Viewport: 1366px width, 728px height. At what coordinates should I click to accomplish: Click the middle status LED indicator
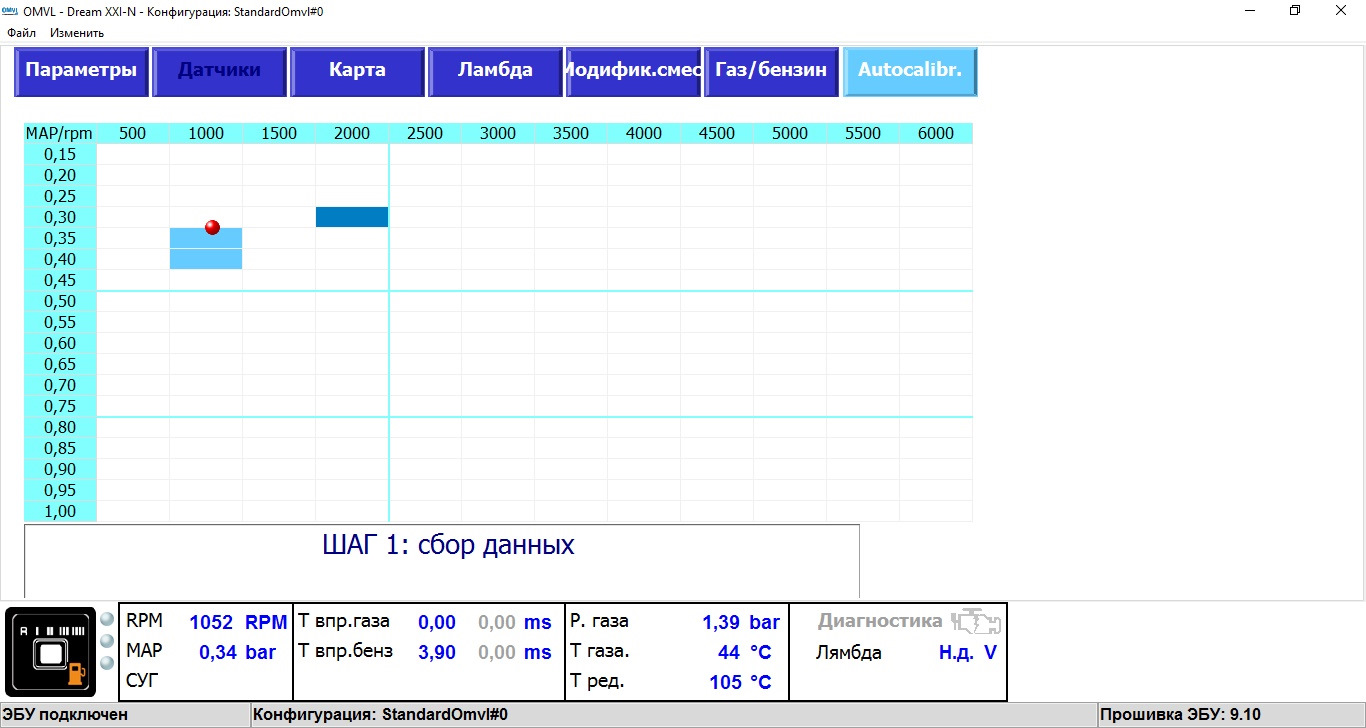pyautogui.click(x=107, y=640)
